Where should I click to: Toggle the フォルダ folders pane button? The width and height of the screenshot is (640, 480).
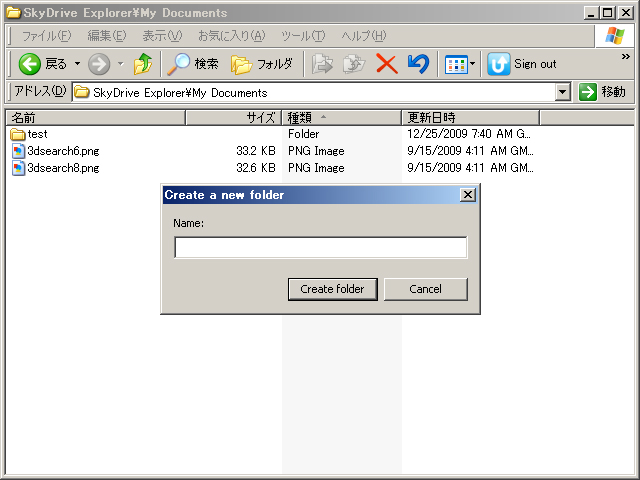click(262, 64)
